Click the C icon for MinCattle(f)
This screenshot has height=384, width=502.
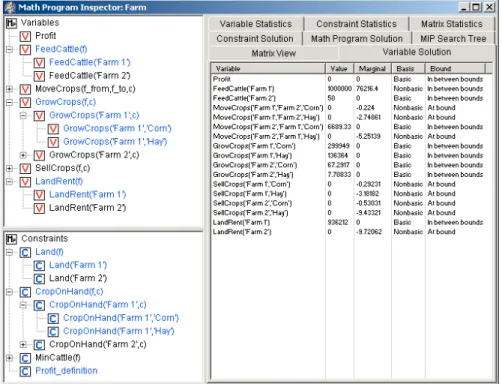25,358
